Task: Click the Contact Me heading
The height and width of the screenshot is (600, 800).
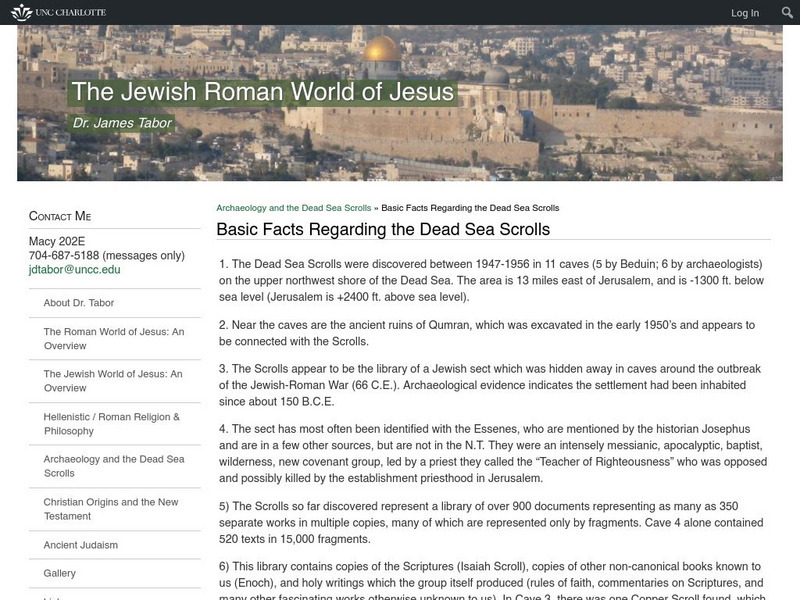Action: click(x=60, y=215)
